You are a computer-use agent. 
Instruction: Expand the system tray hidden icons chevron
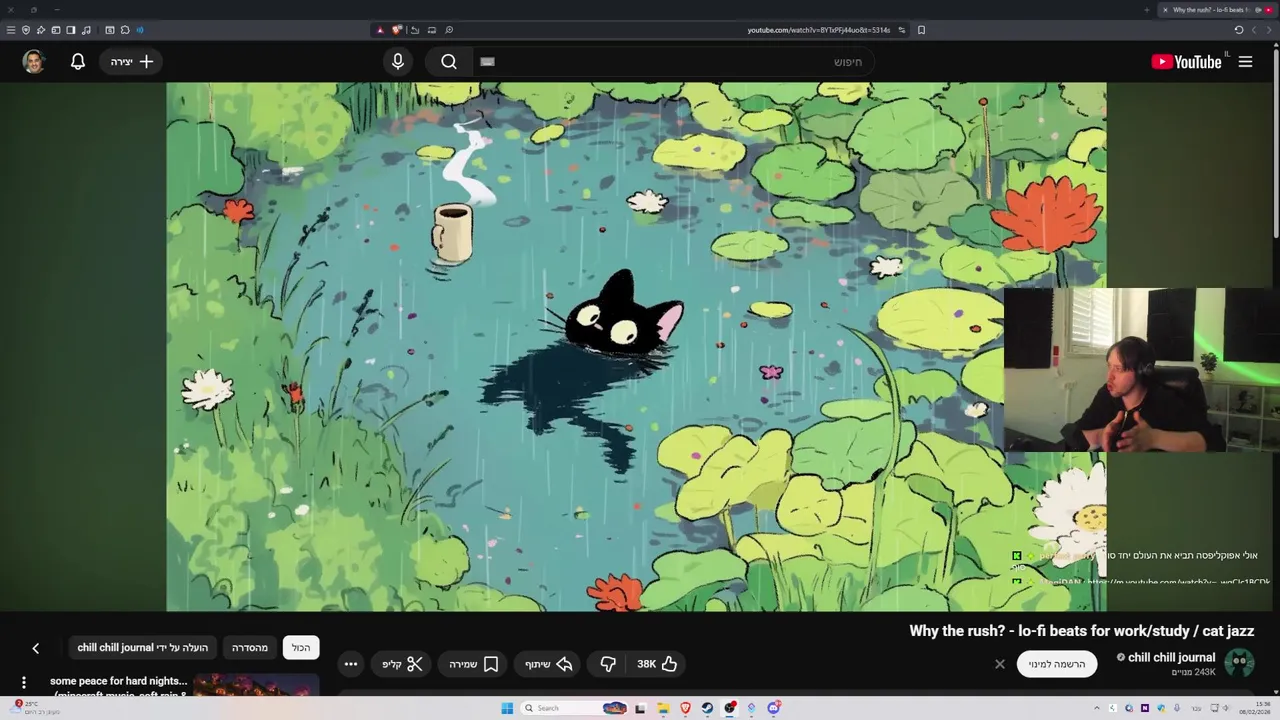click(x=1097, y=708)
